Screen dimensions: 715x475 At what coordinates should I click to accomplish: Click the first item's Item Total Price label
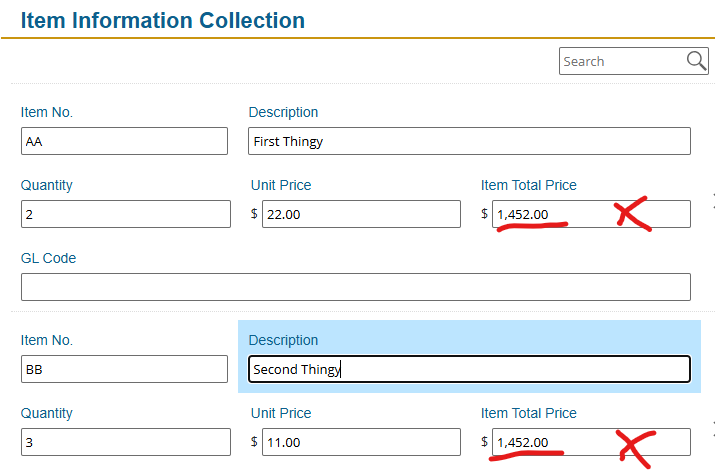[x=528, y=185]
